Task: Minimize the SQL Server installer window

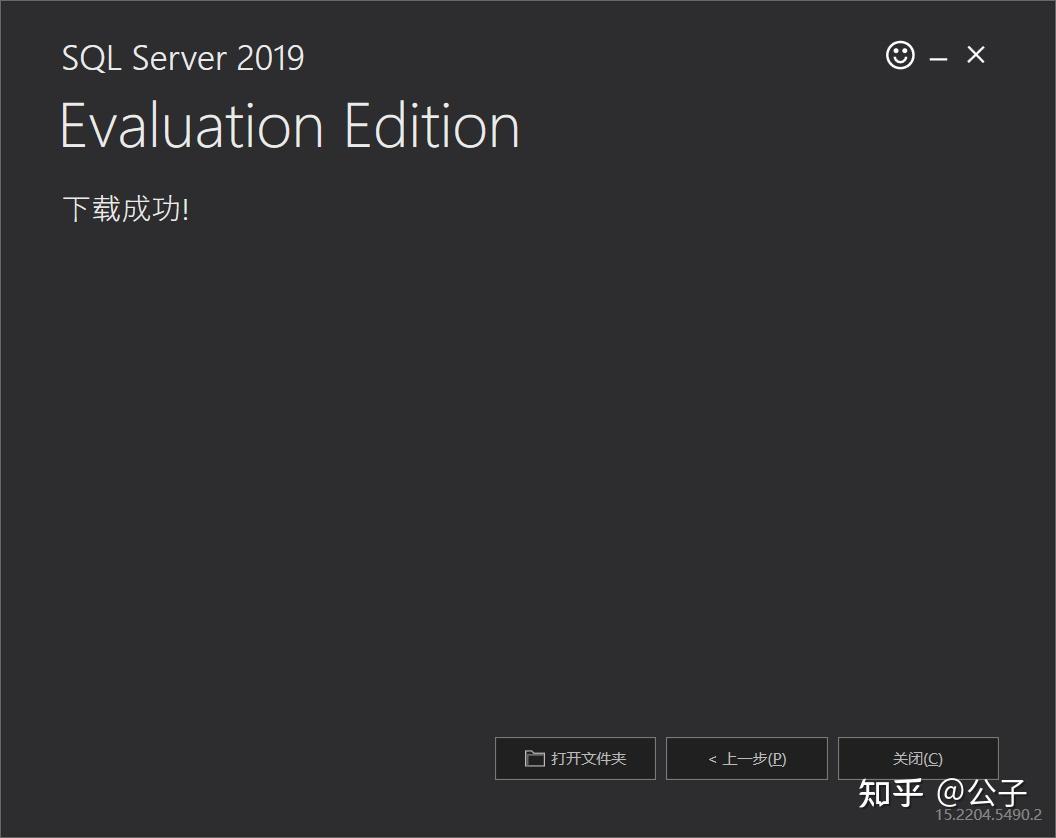Action: click(938, 58)
